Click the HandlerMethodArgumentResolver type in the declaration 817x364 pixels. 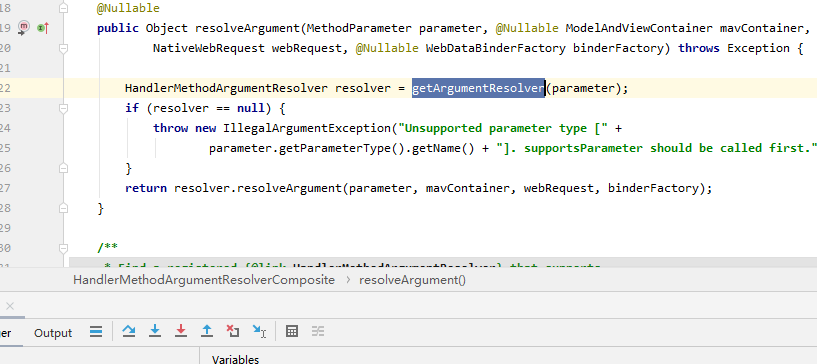[226, 89]
